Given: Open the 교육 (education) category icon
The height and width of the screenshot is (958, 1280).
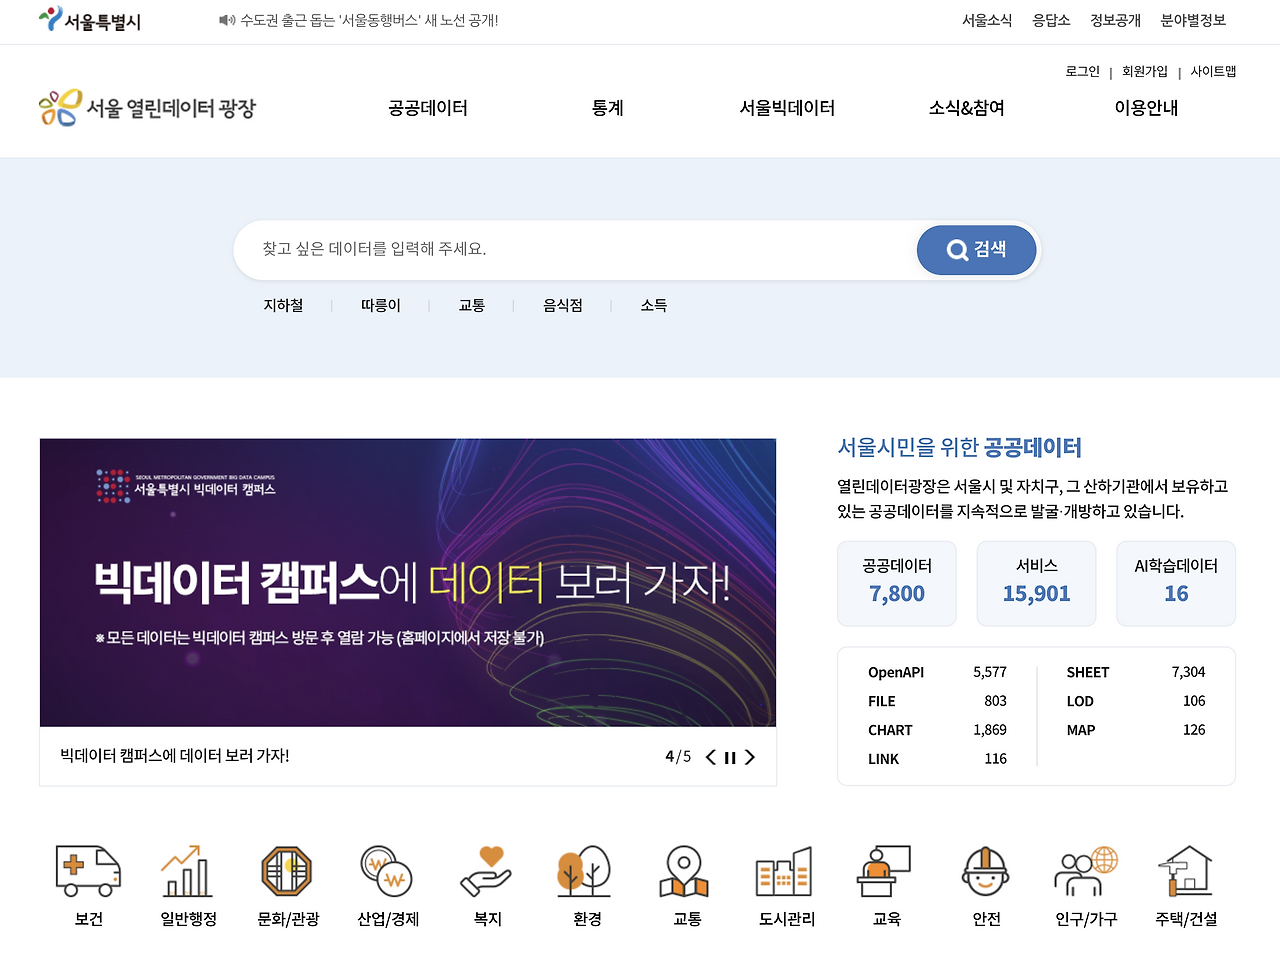Looking at the screenshot, I should click(884, 870).
